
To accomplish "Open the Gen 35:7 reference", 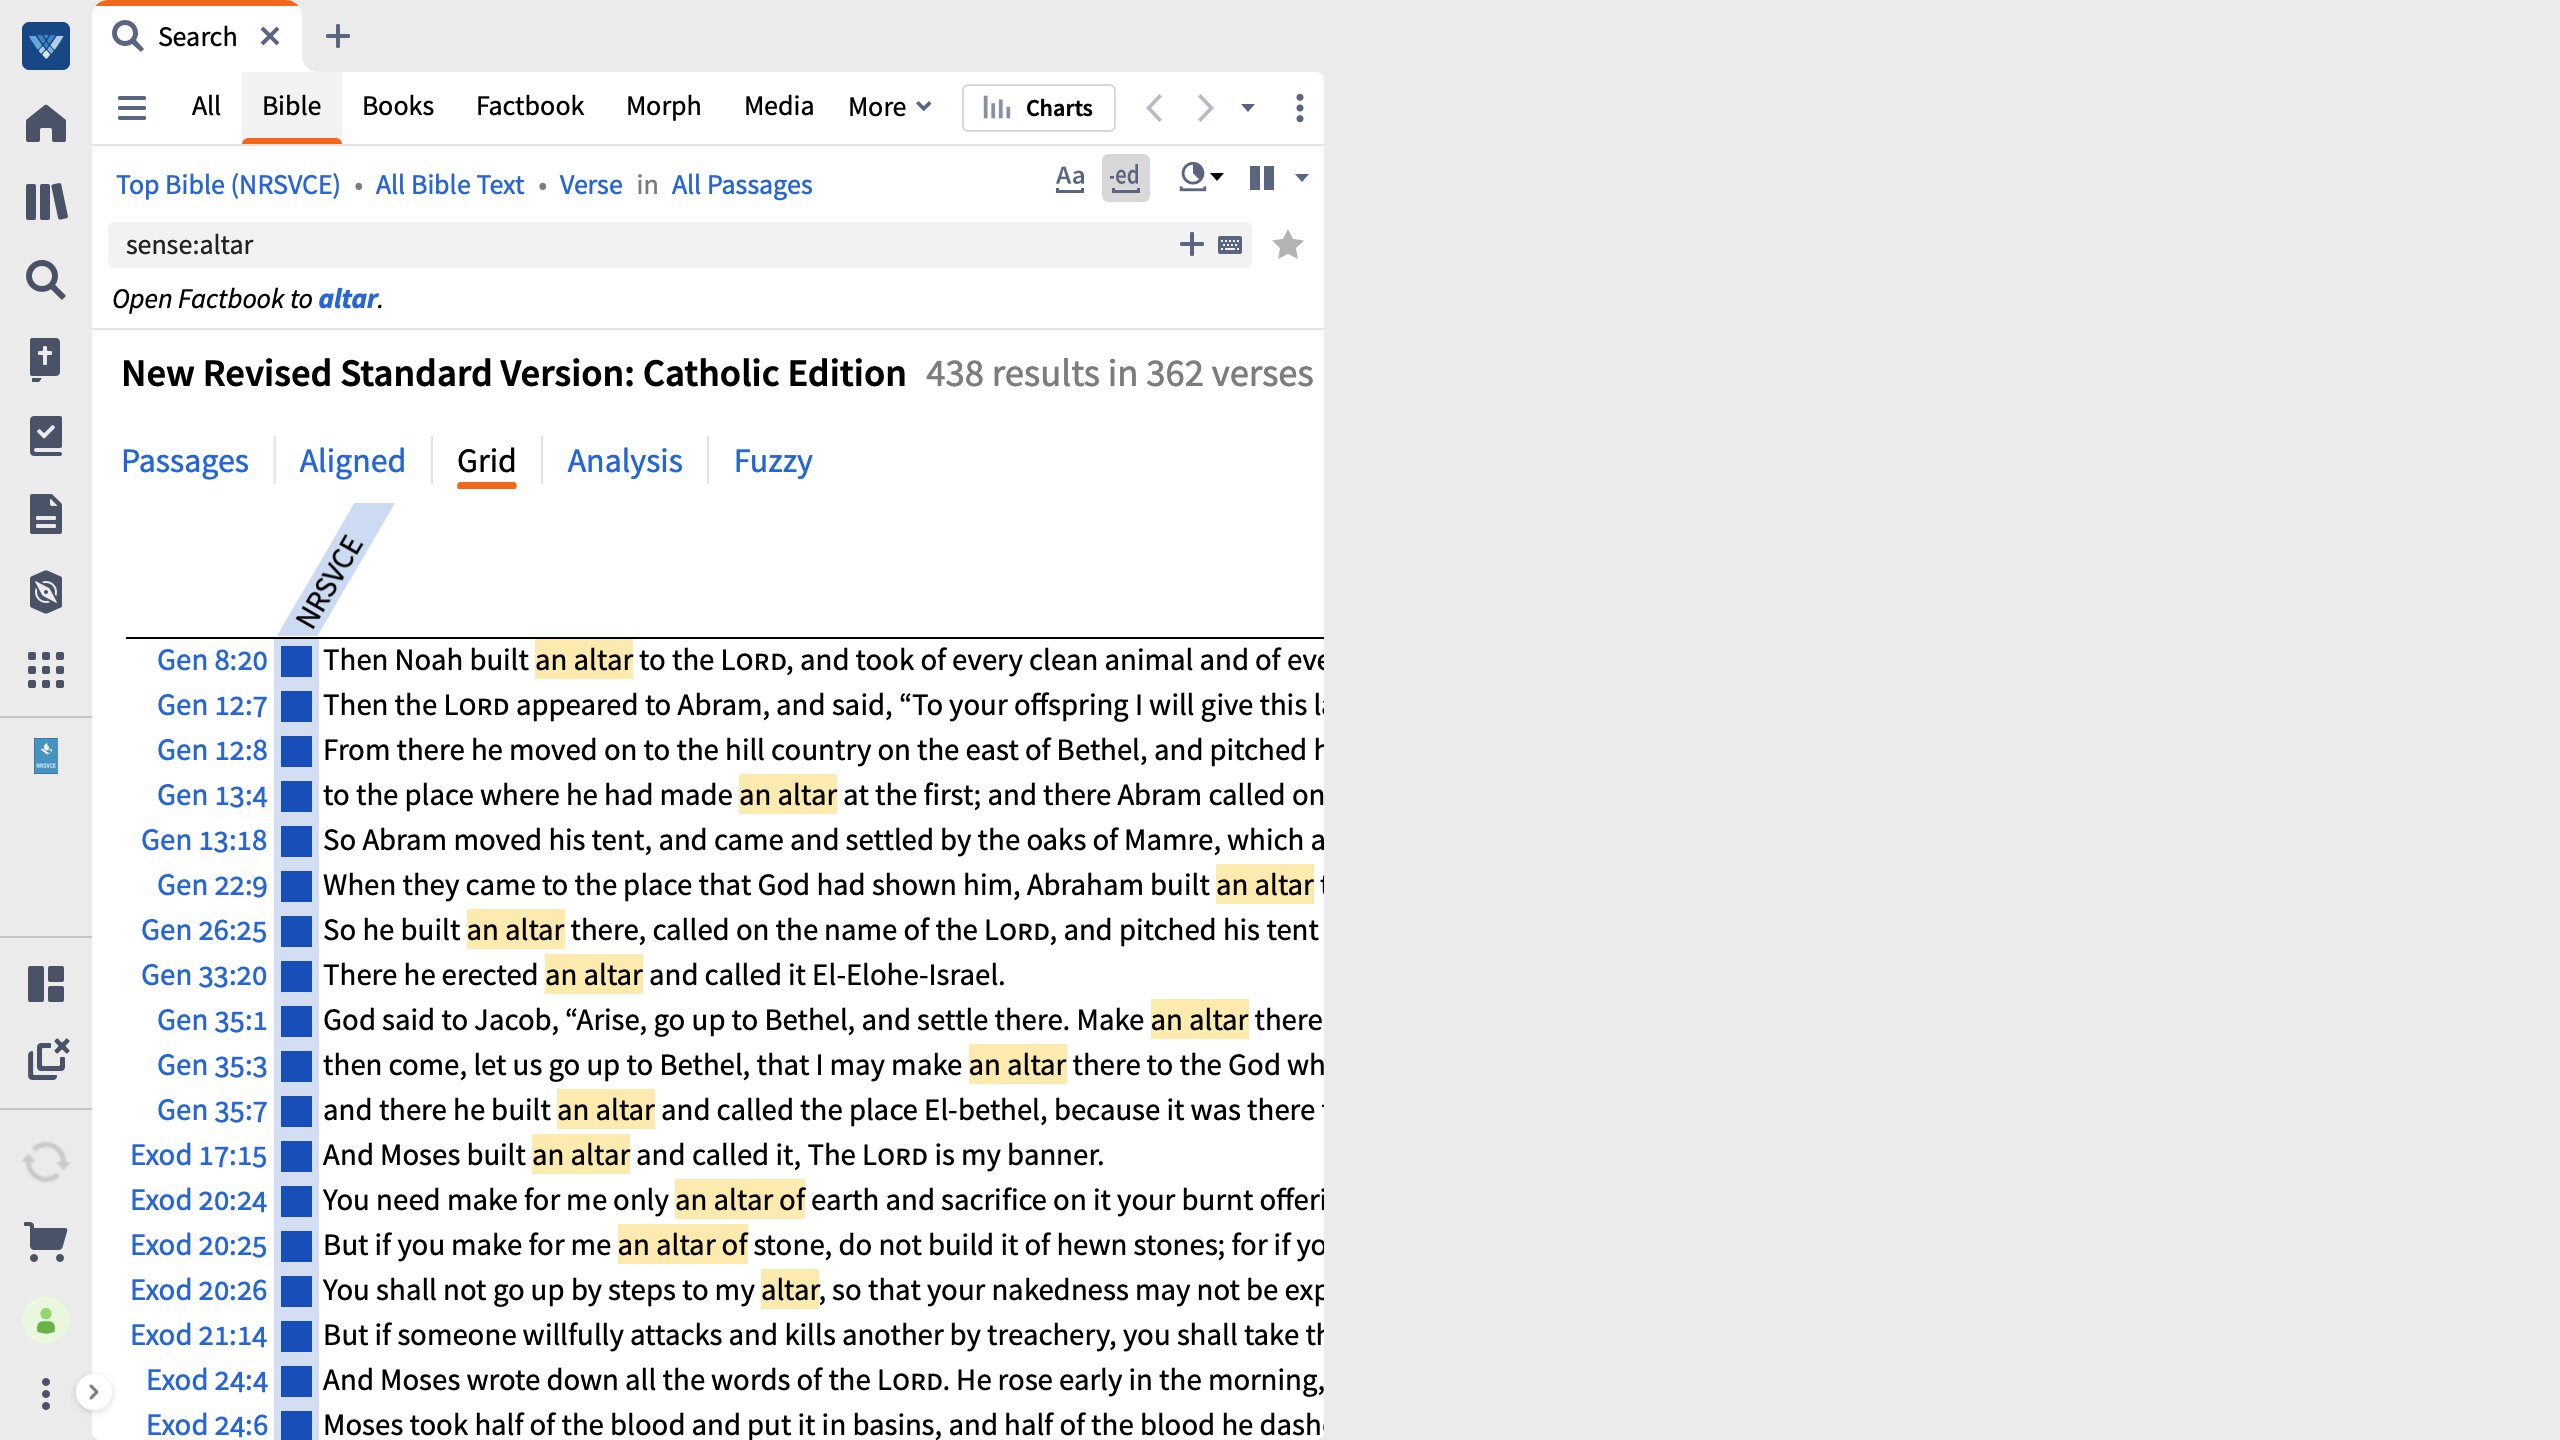I will coord(212,1110).
